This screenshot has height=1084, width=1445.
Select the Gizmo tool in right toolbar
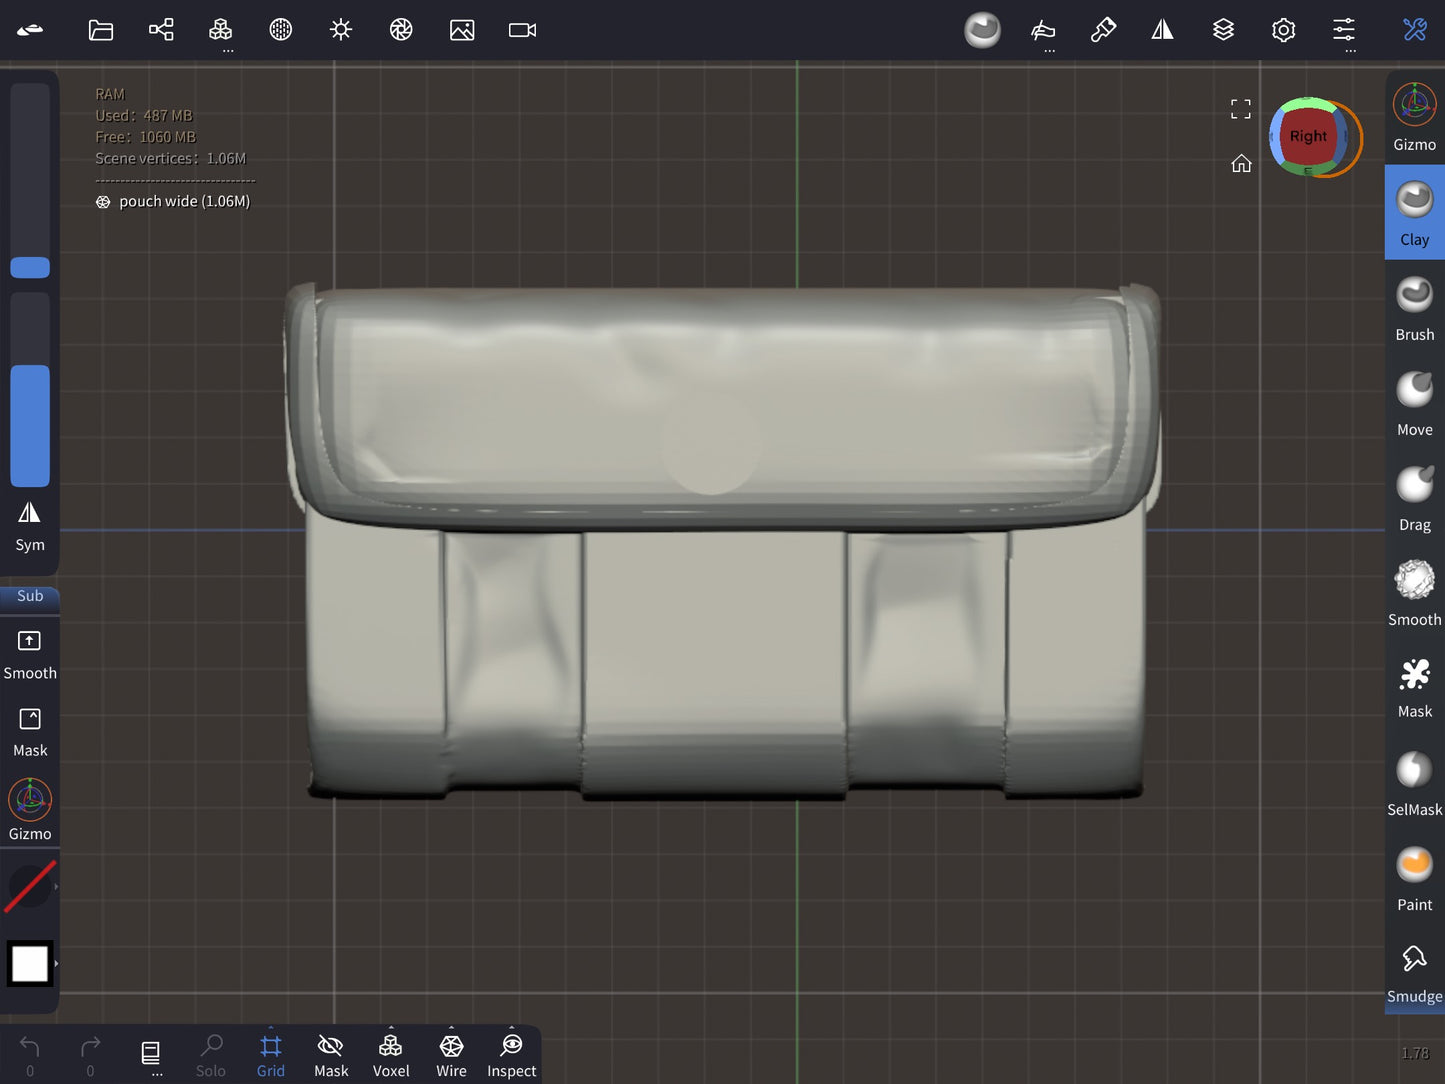(x=1415, y=118)
